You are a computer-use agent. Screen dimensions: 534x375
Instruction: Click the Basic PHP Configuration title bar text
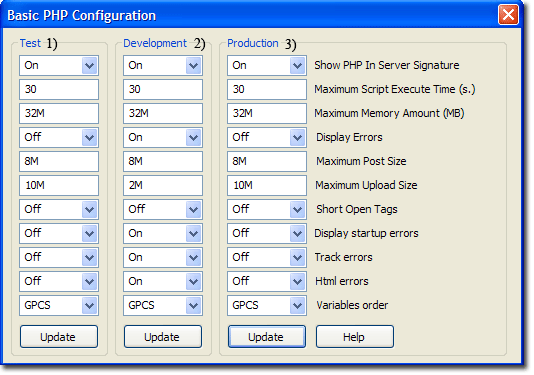(81, 16)
